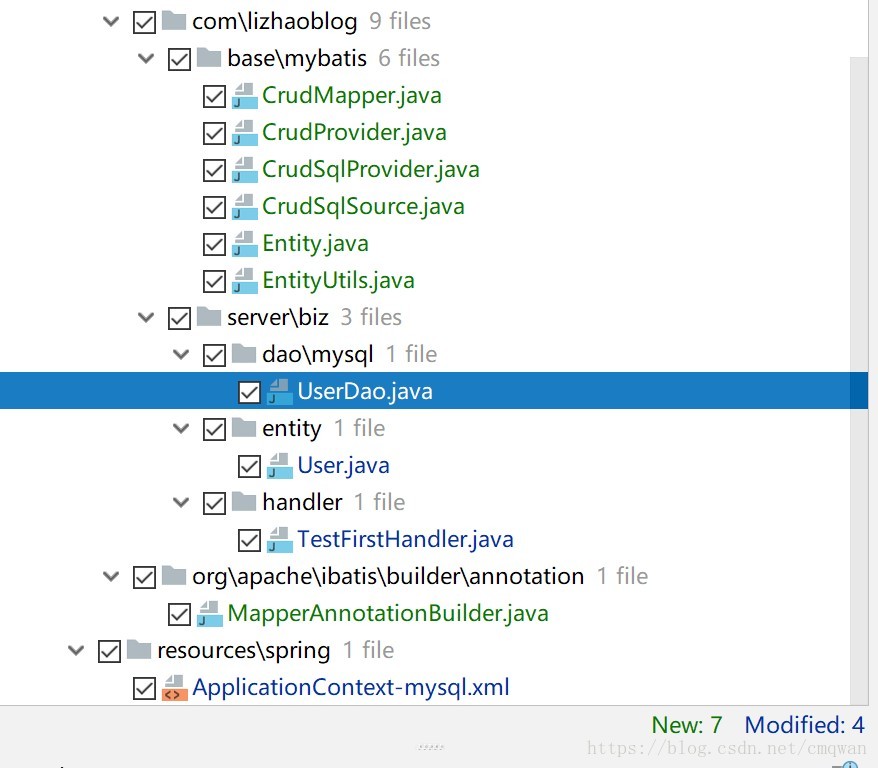Collapse the dao\mysql folder node

click(x=181, y=355)
